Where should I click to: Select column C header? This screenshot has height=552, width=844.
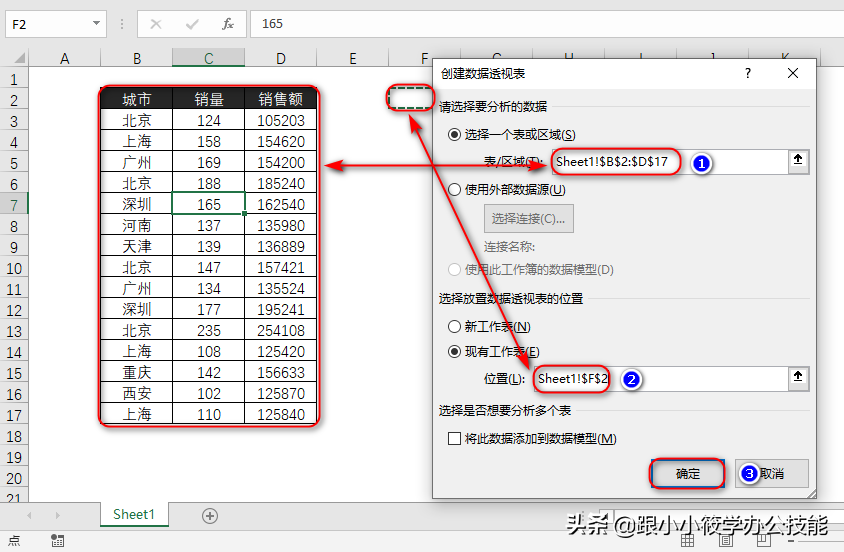point(208,58)
